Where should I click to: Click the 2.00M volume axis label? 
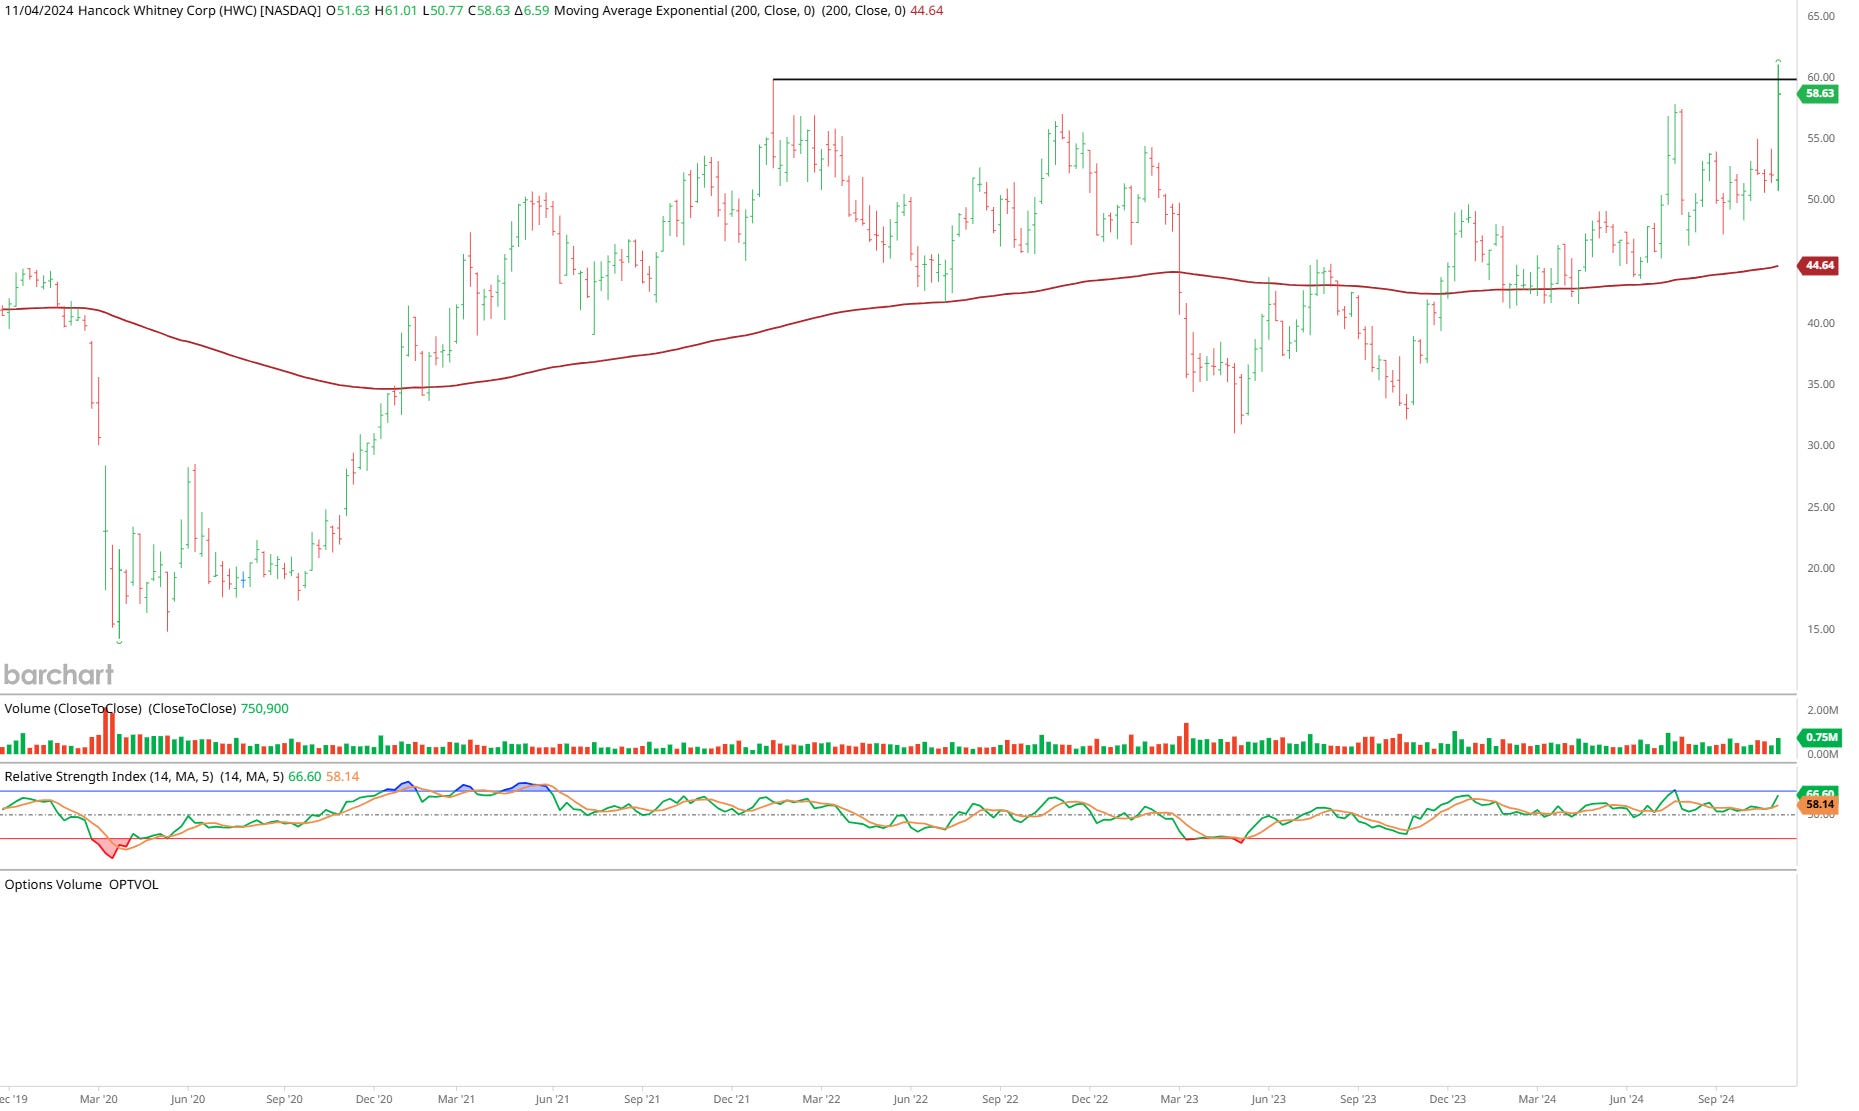pos(1823,710)
